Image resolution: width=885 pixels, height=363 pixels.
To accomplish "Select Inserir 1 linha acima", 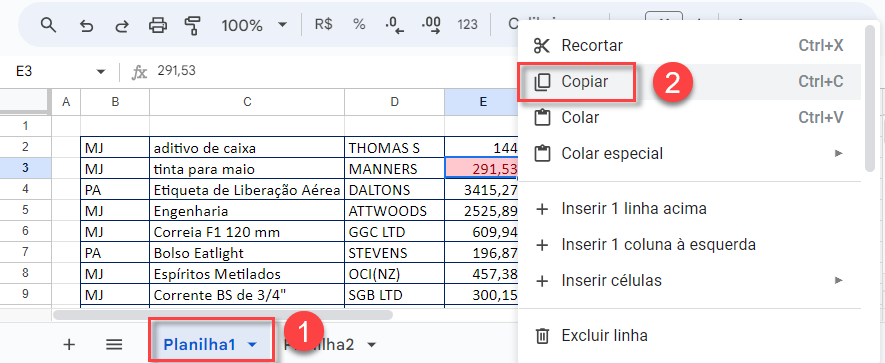I will pyautogui.click(x=690, y=209).
